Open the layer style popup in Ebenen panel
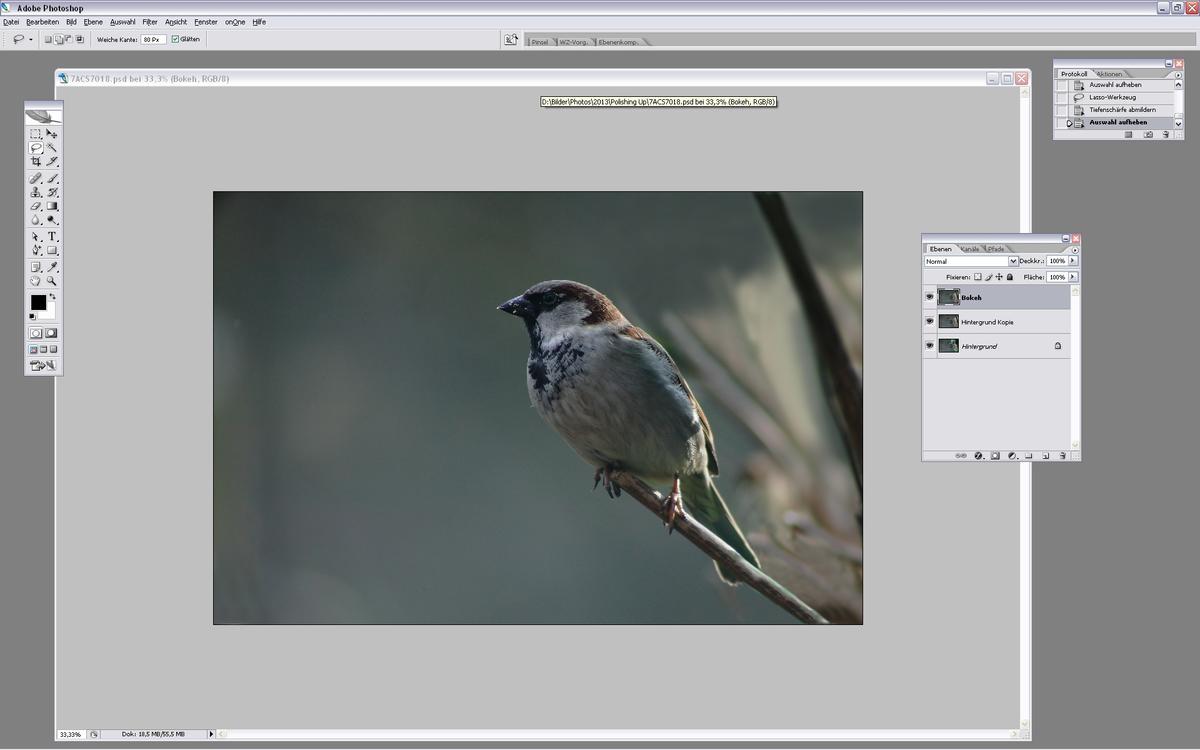Image resolution: width=1200 pixels, height=750 pixels. pos(978,455)
